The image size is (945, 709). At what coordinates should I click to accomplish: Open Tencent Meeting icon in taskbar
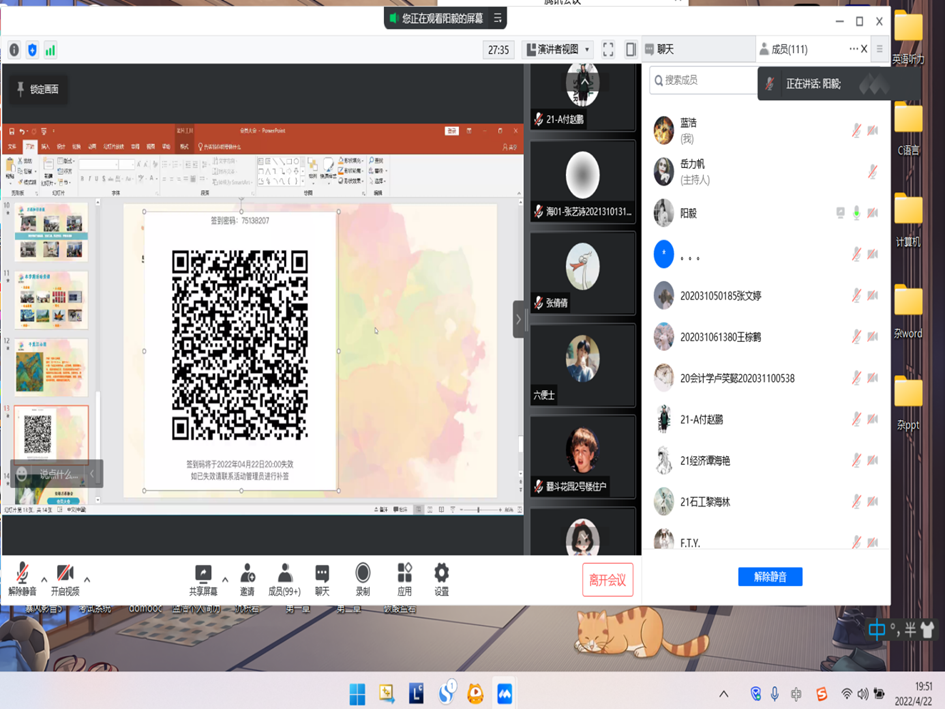(504, 694)
